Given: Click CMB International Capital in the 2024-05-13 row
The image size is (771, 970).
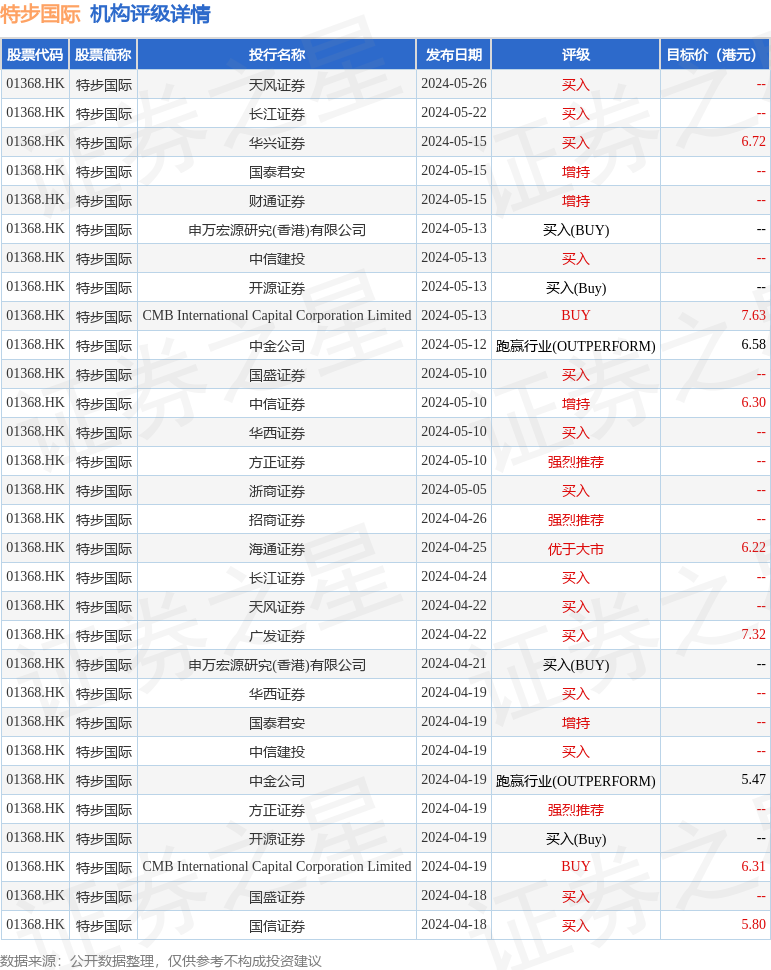Looking at the screenshot, I should pos(277,315).
